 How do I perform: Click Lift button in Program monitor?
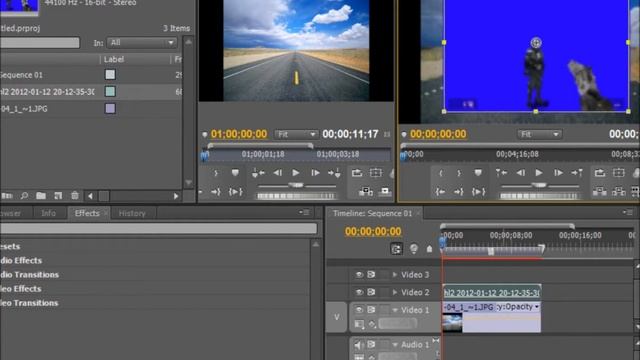coord(600,191)
